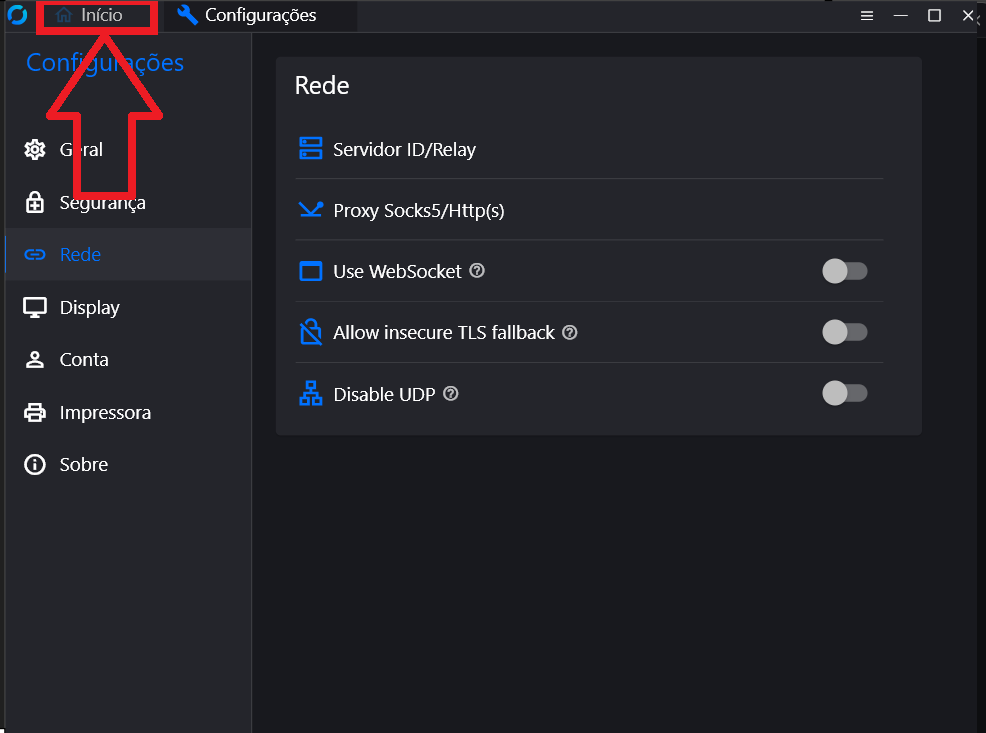Open Proxy Socks5/Http(s) settings
986x733 pixels.
[x=418, y=211]
